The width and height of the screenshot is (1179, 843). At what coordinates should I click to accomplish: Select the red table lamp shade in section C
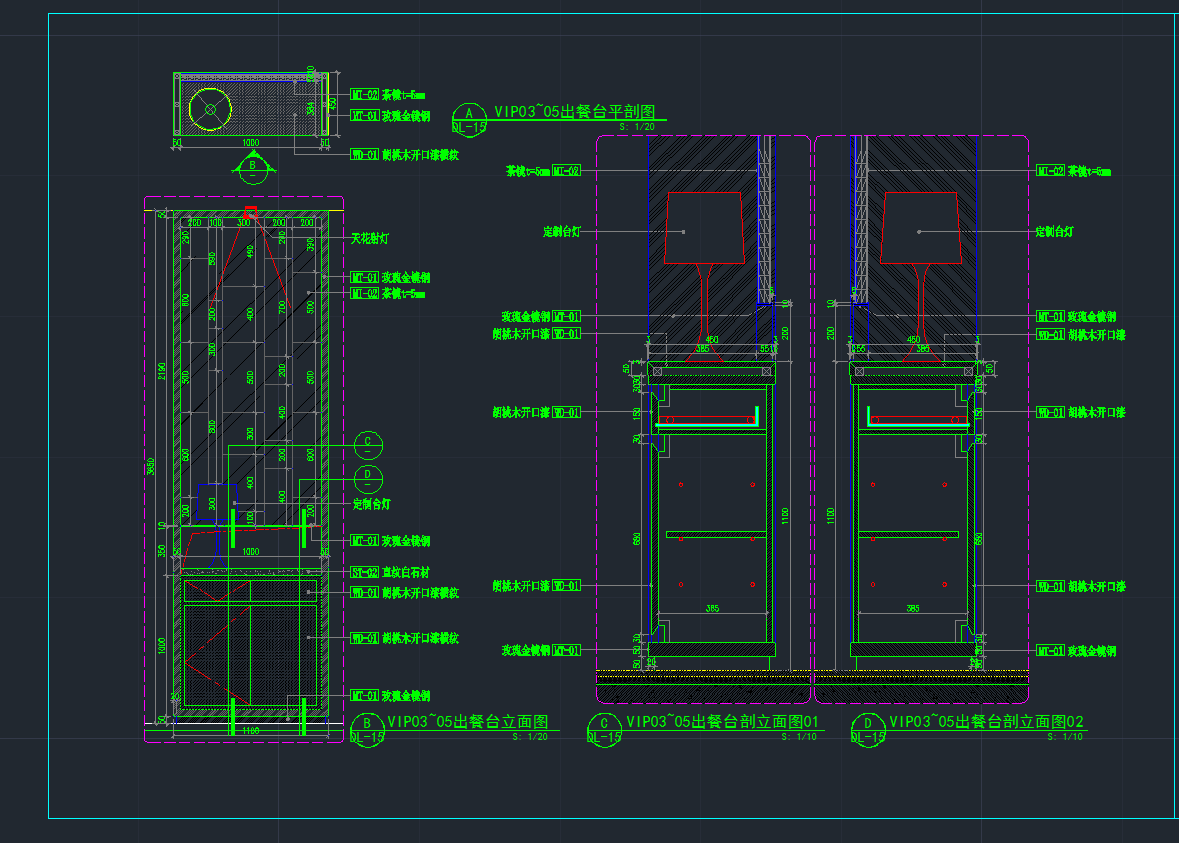[x=705, y=229]
